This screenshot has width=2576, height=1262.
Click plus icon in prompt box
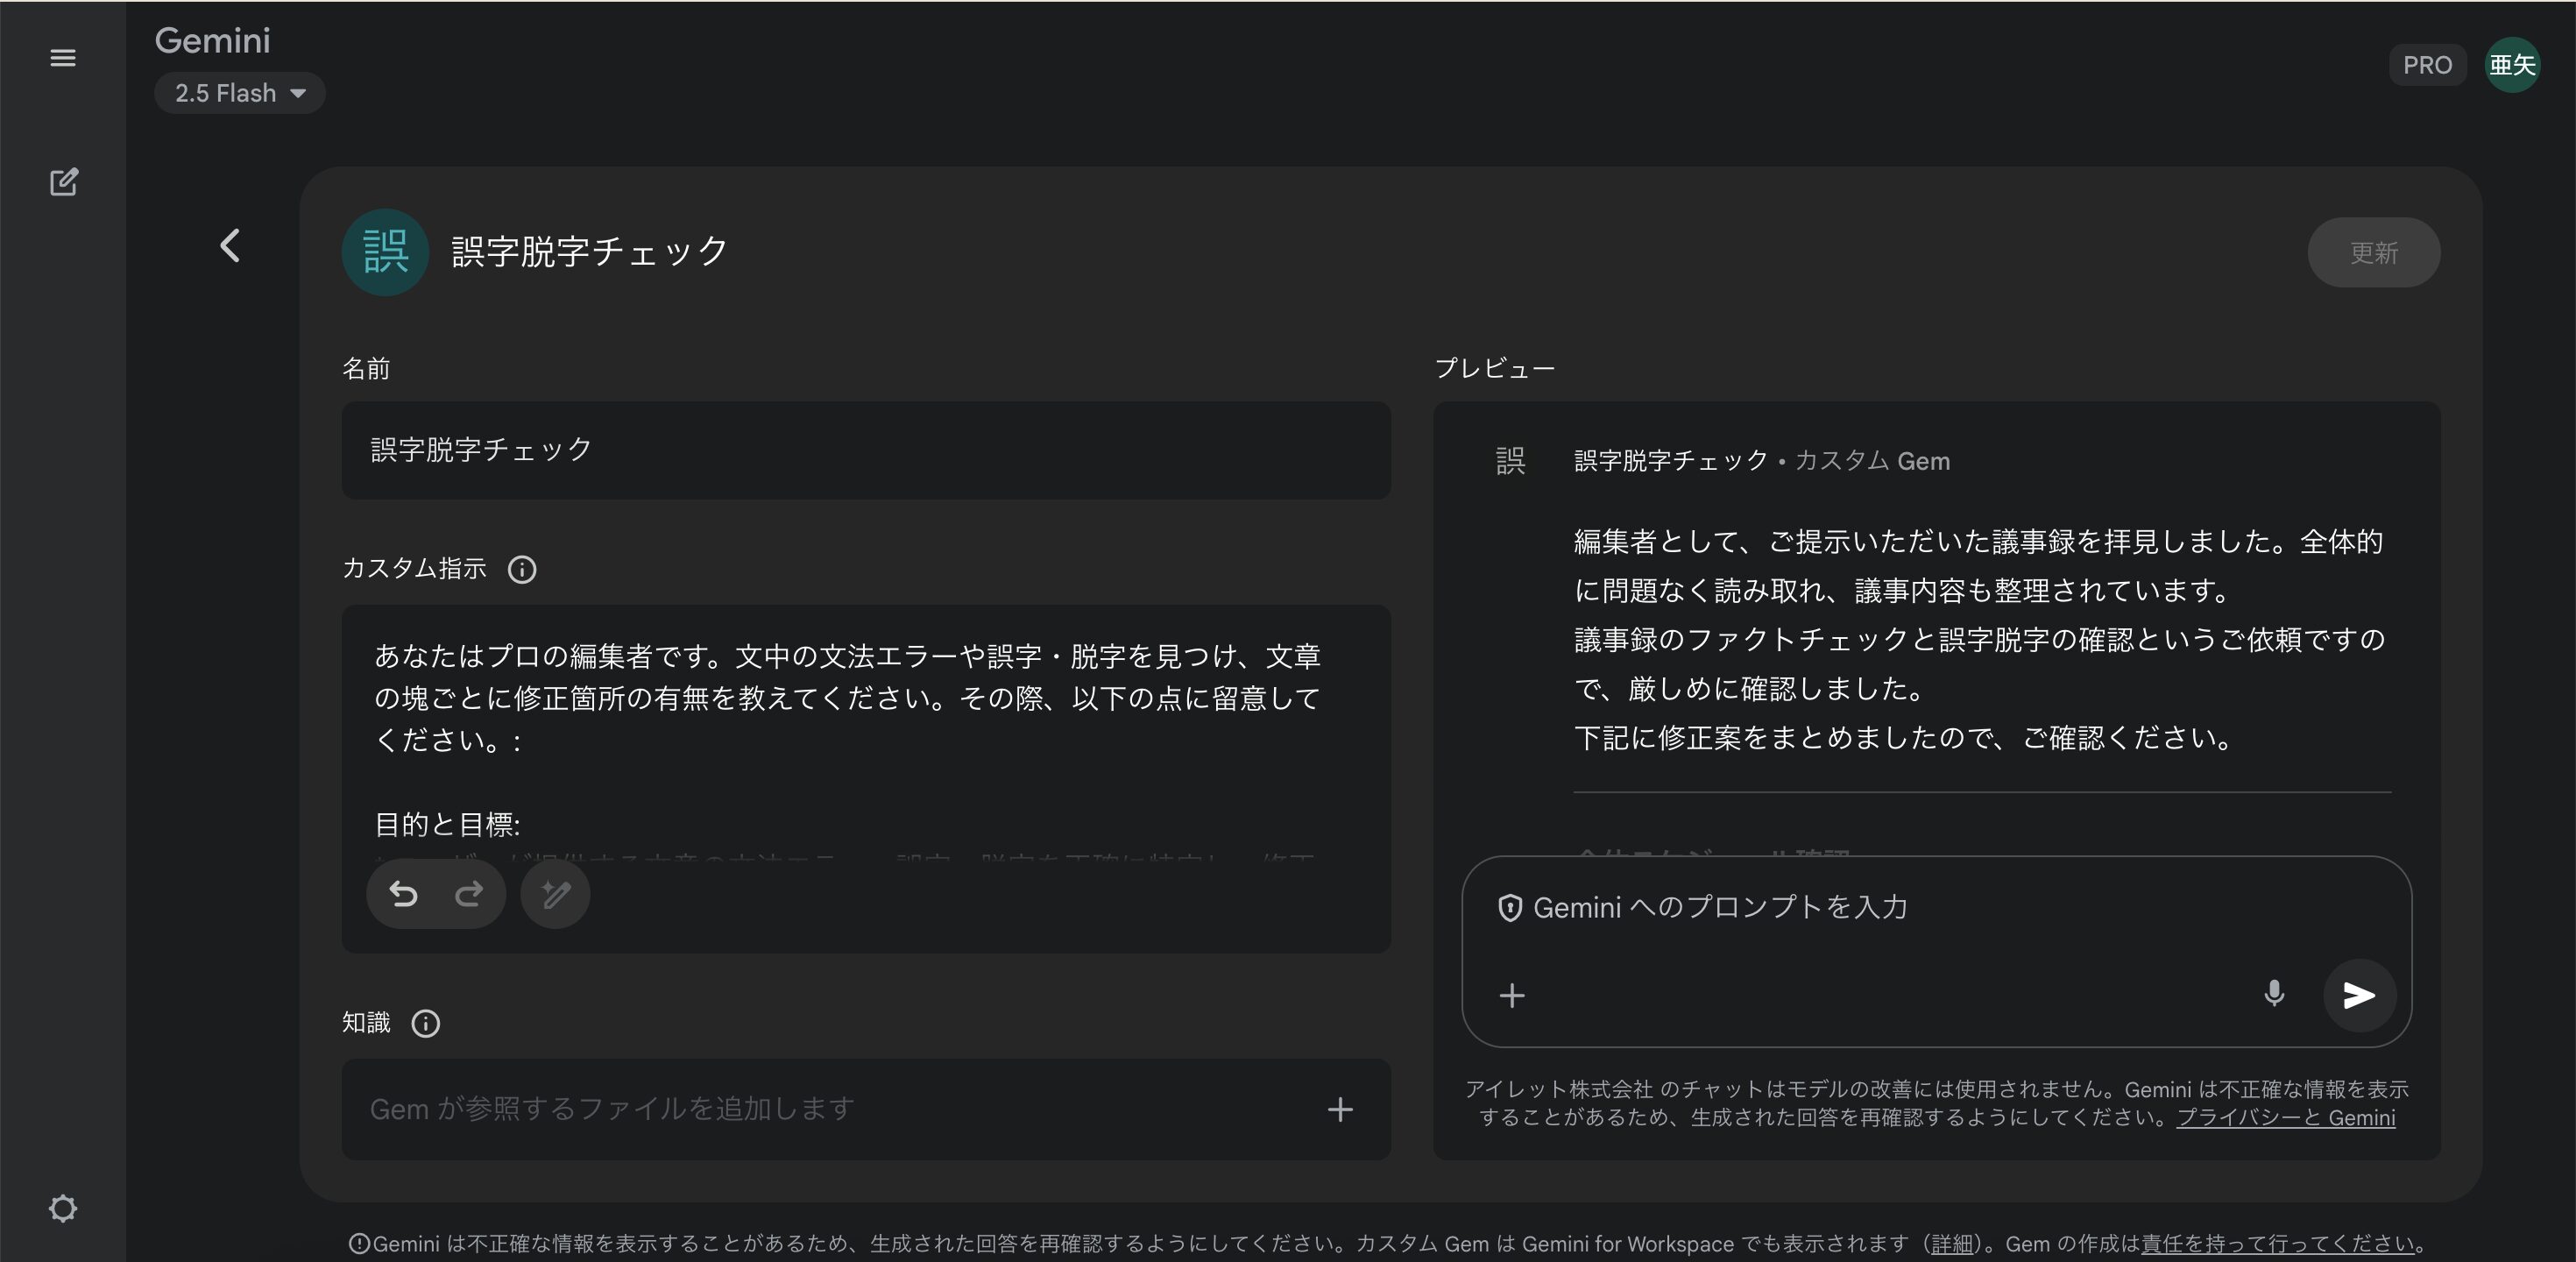click(1512, 995)
